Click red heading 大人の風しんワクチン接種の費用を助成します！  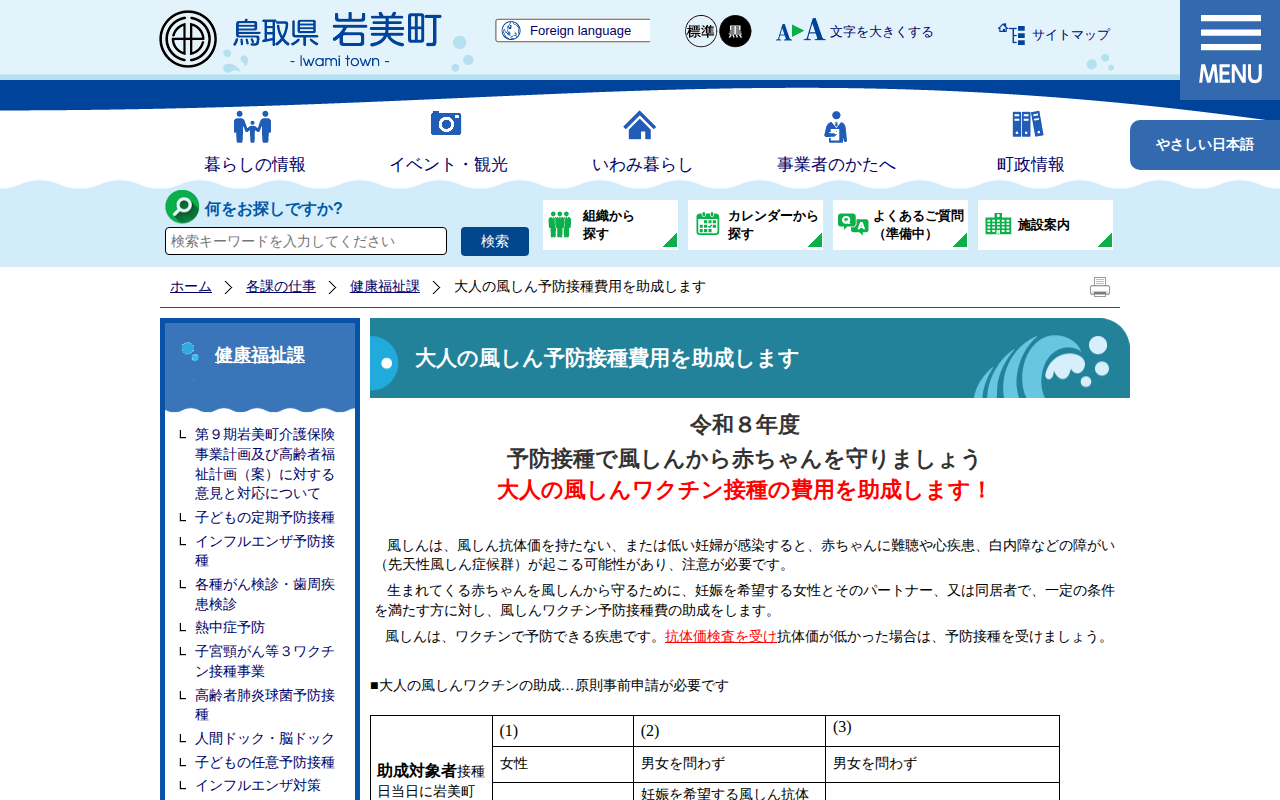[x=744, y=491]
